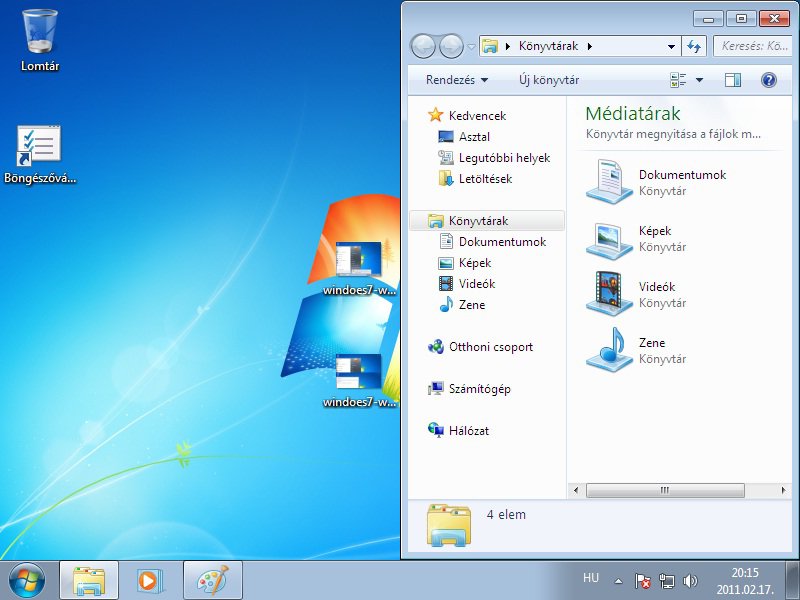800x600 pixels.
Task: Click the folder icon in address bar
Action: [490, 46]
